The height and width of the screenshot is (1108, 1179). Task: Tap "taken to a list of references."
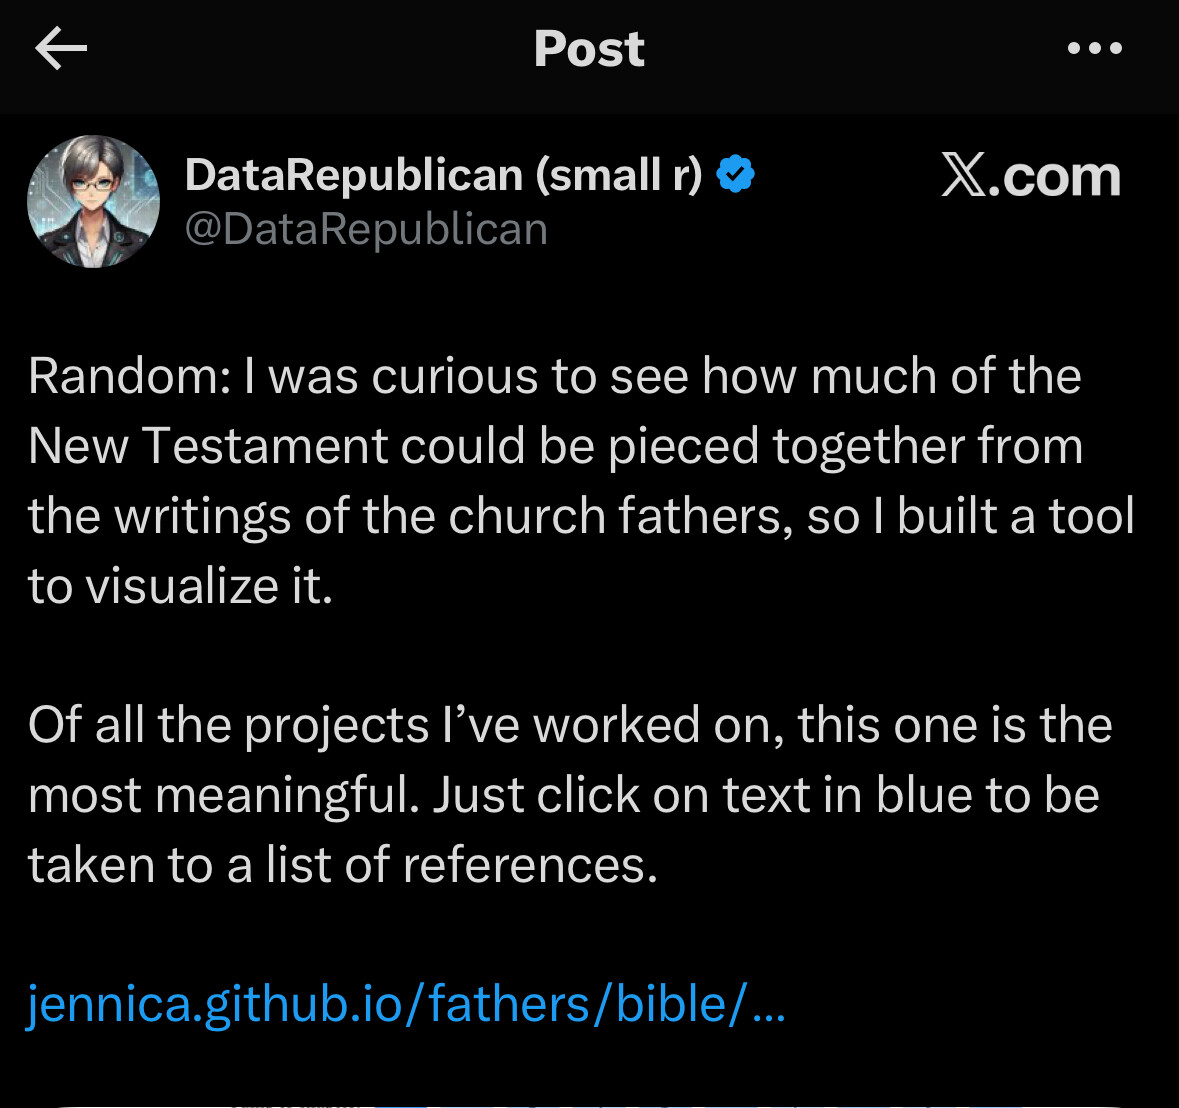[x=343, y=865]
